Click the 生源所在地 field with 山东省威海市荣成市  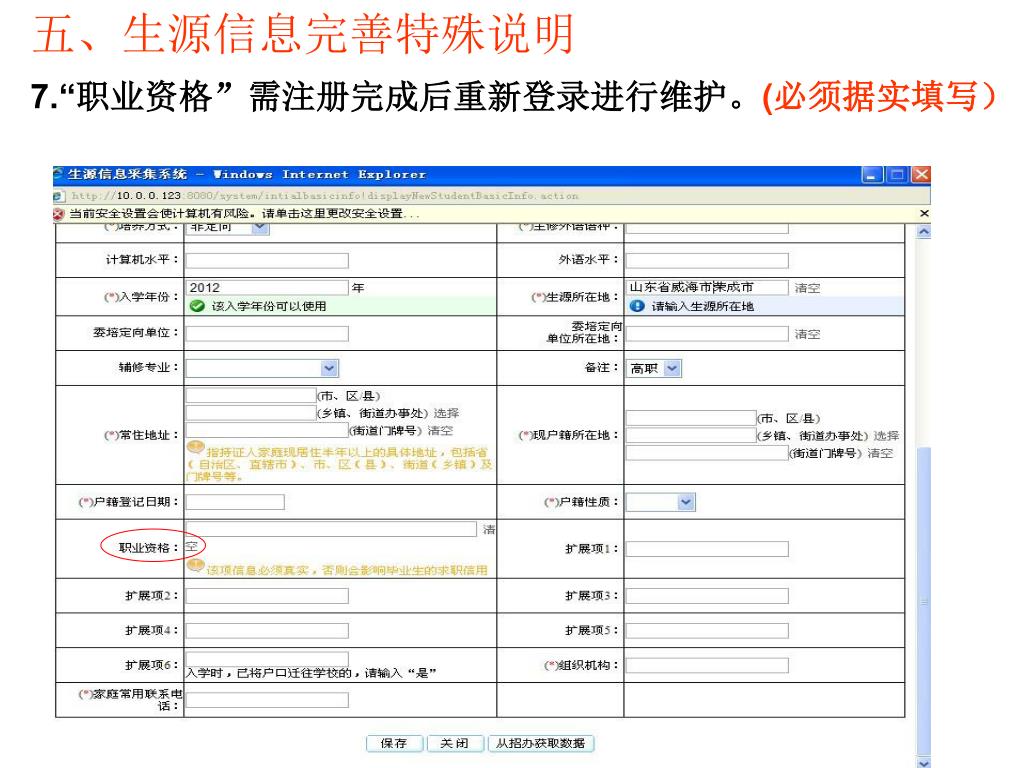pyautogui.click(x=707, y=287)
